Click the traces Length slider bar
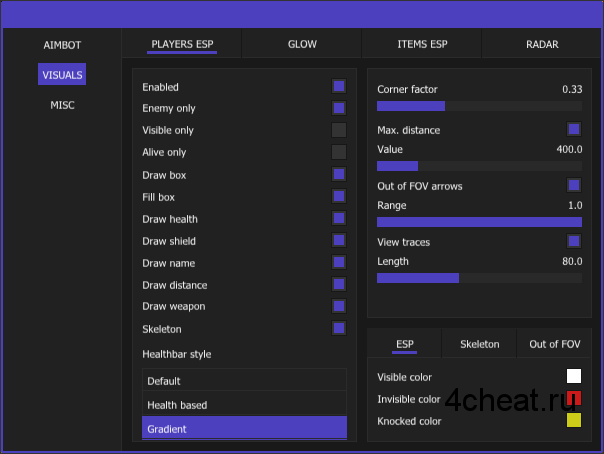Image resolution: width=604 pixels, height=454 pixels. [479, 278]
